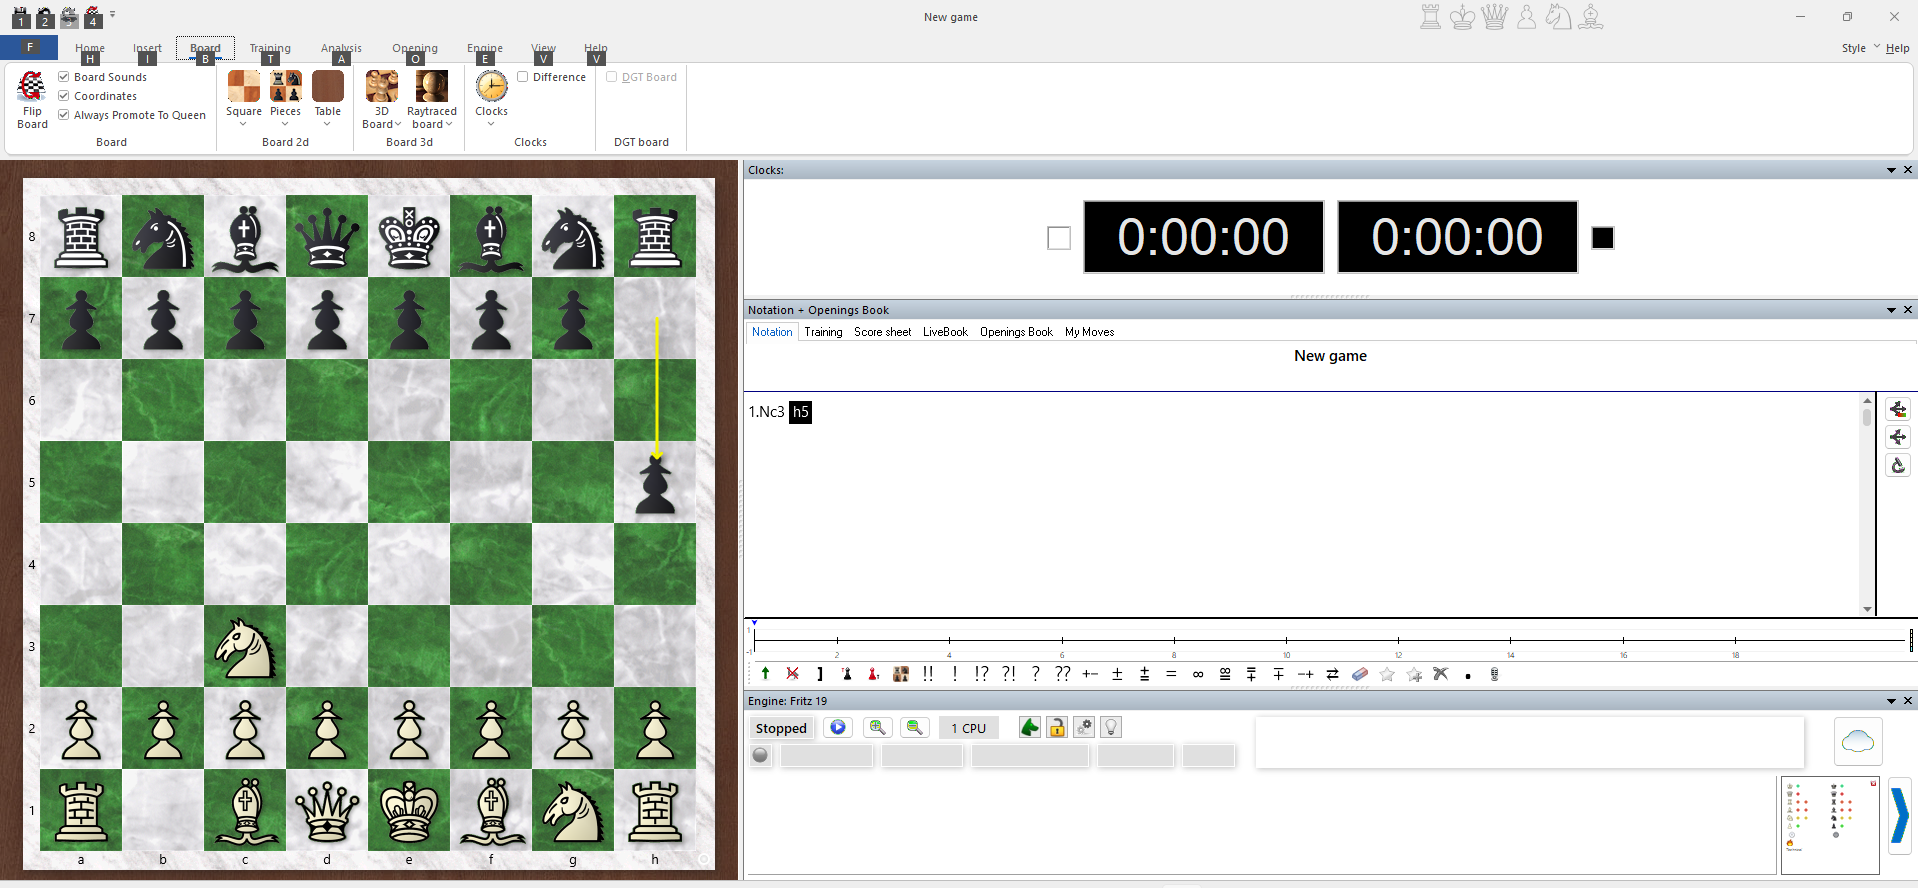Uncheck the Coordinates option
Image resolution: width=1918 pixels, height=888 pixels.
[64, 96]
